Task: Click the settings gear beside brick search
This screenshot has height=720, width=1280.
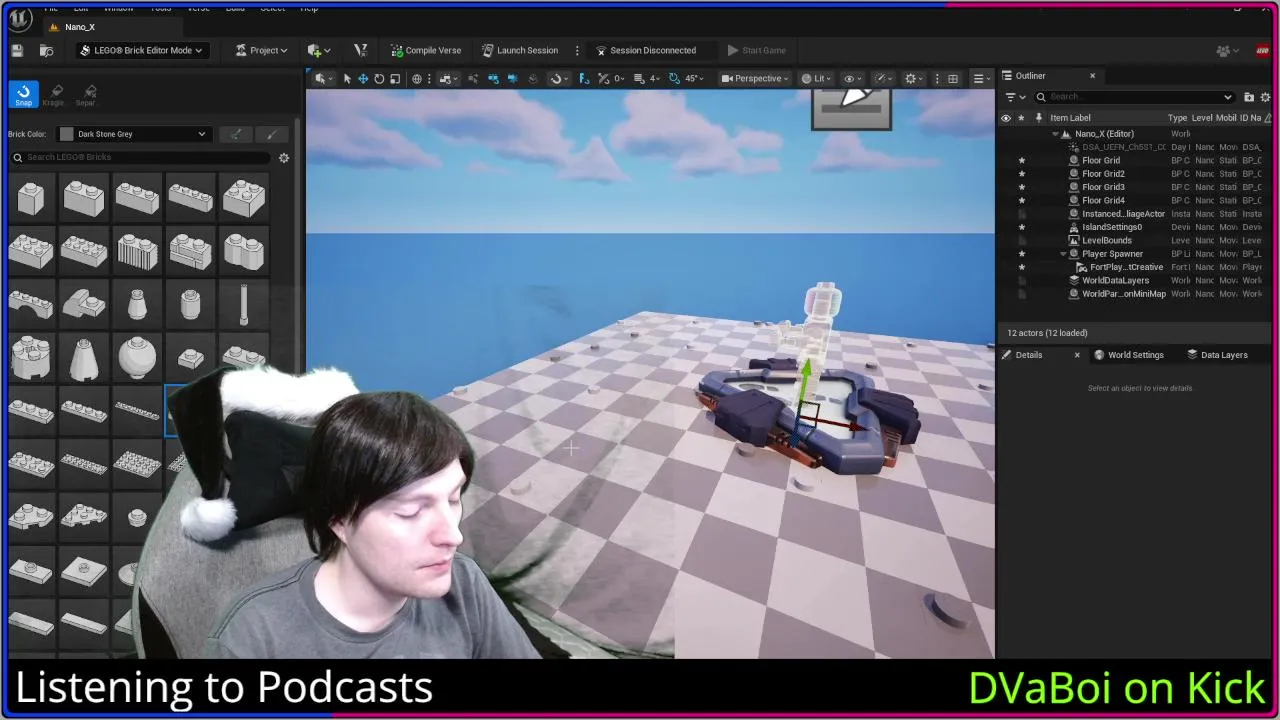Action: pyautogui.click(x=284, y=157)
